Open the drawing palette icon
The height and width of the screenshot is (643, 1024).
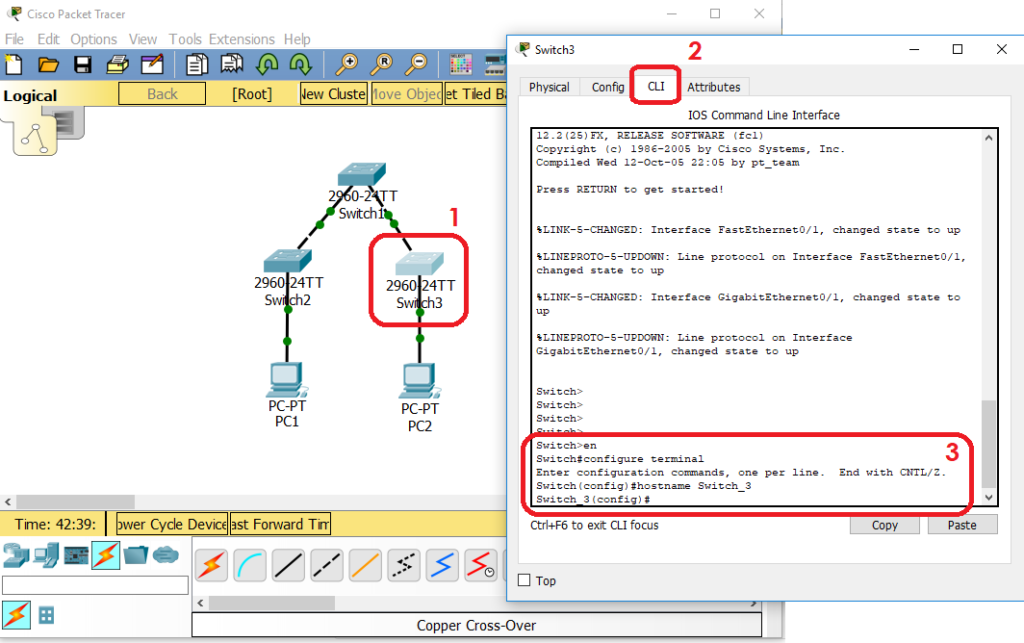[461, 64]
